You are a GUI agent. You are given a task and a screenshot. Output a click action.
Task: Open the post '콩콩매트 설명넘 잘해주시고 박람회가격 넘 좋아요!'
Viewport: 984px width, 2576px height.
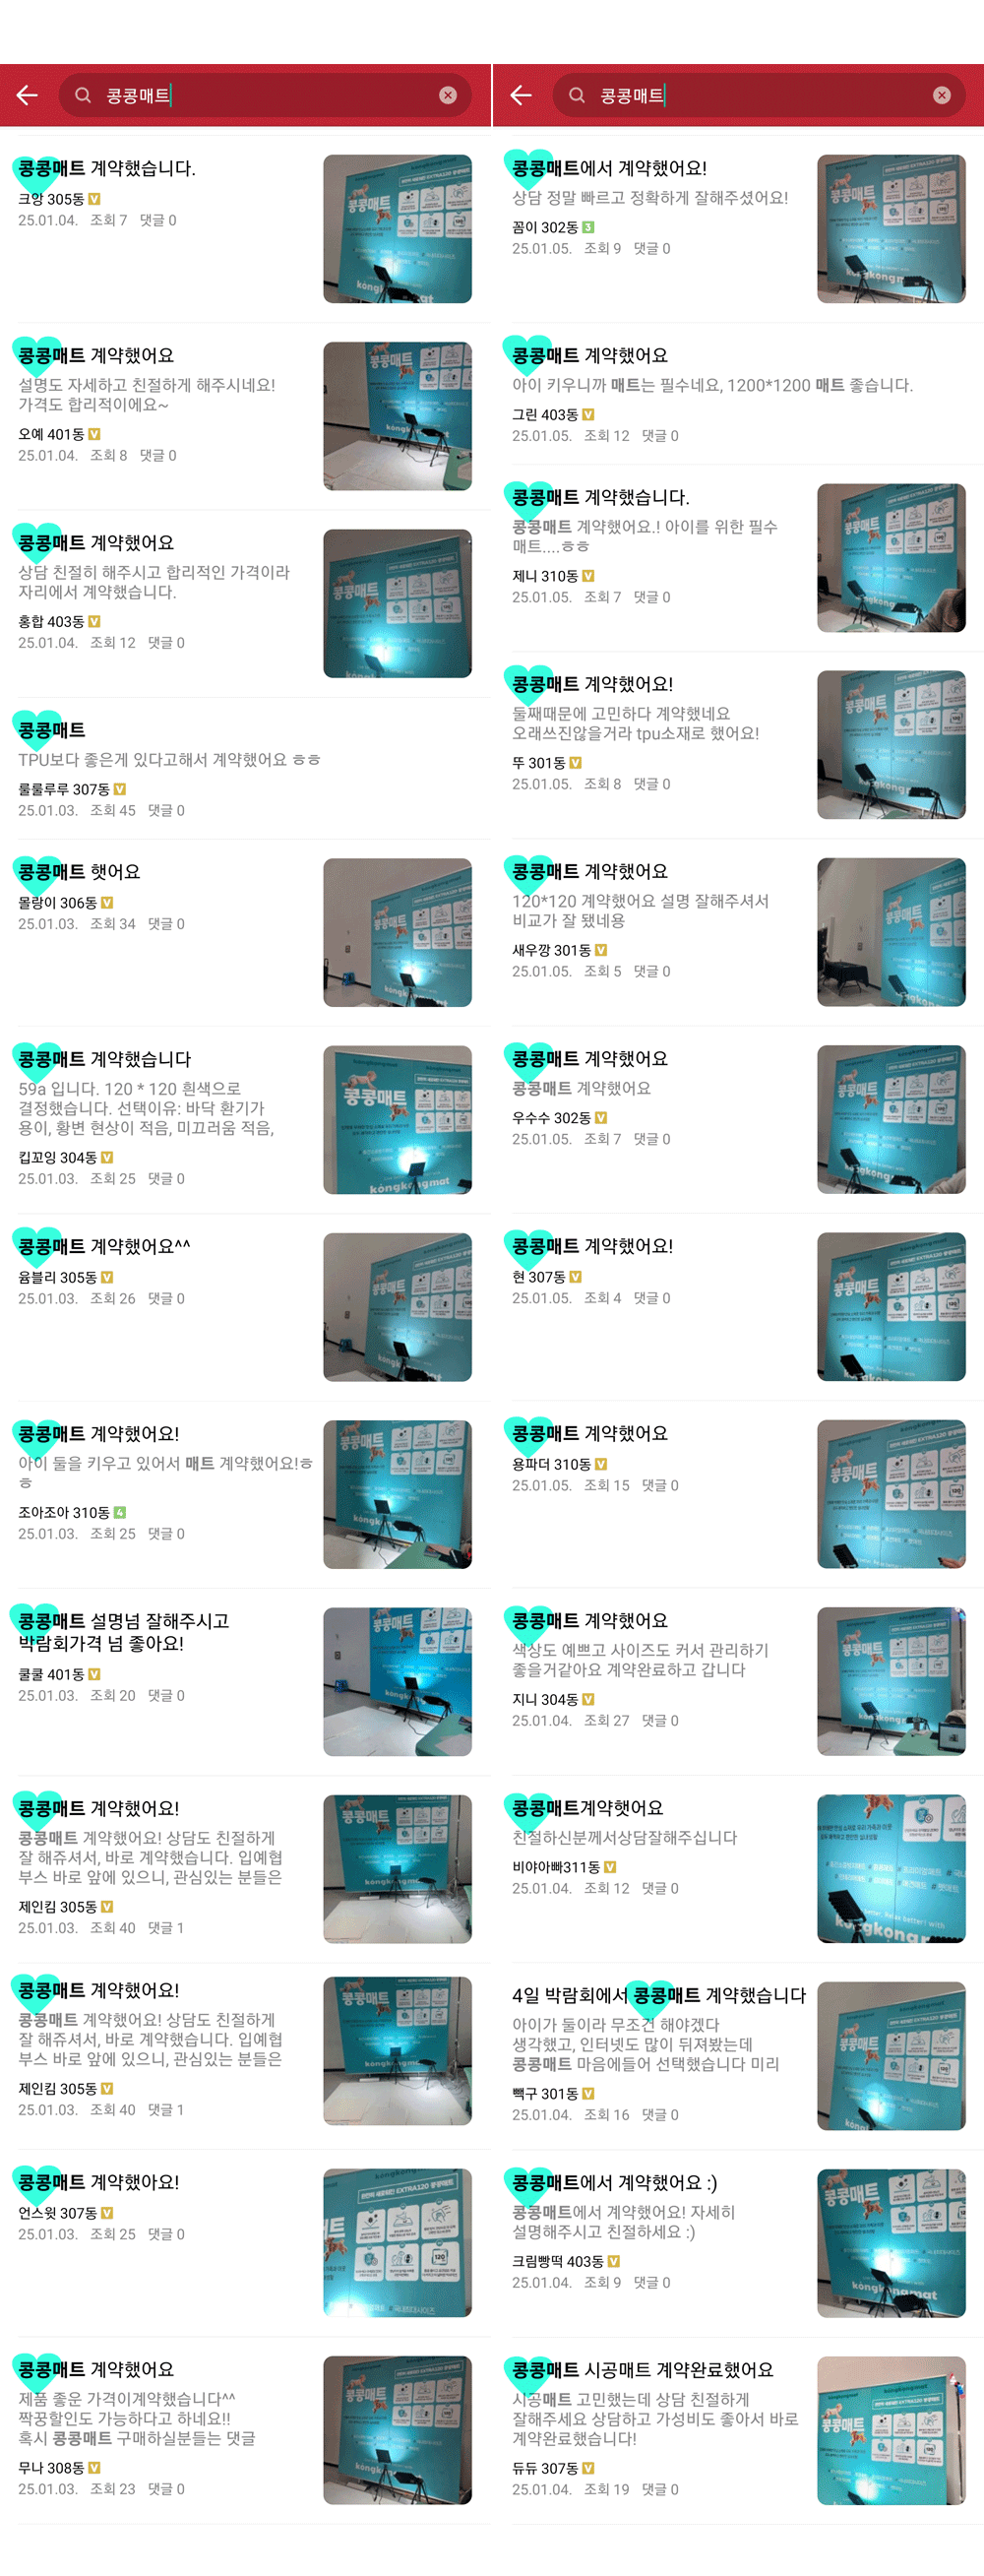click(246, 1681)
